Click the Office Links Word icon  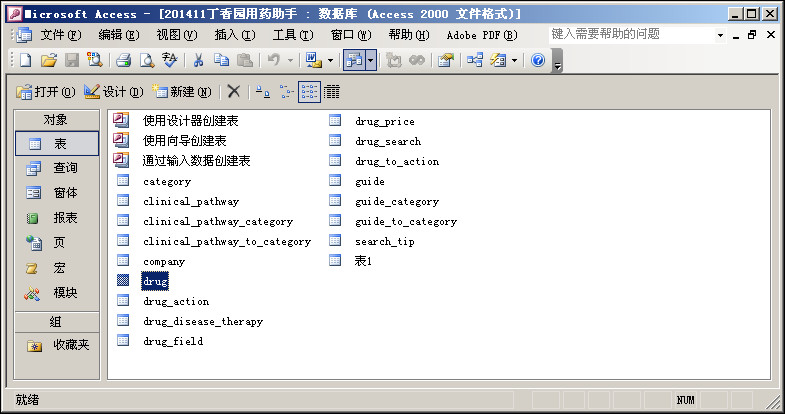314,61
